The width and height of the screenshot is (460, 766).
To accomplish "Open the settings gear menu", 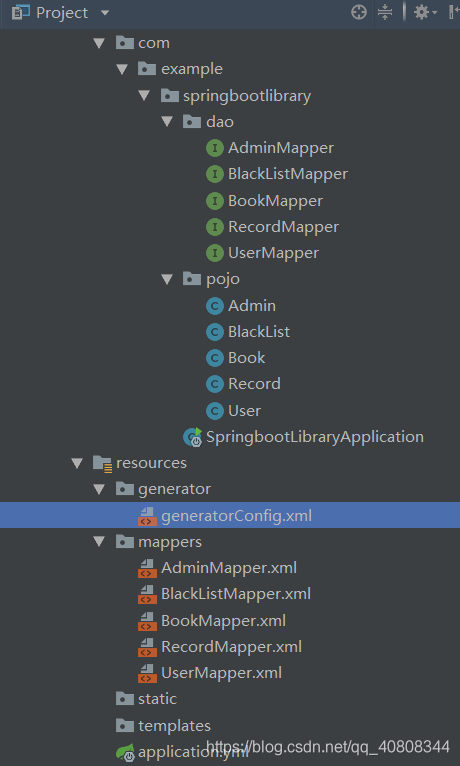I will click(x=425, y=12).
